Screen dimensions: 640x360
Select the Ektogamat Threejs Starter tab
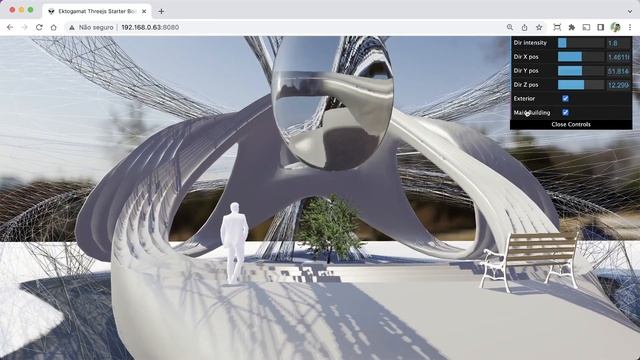tap(97, 11)
